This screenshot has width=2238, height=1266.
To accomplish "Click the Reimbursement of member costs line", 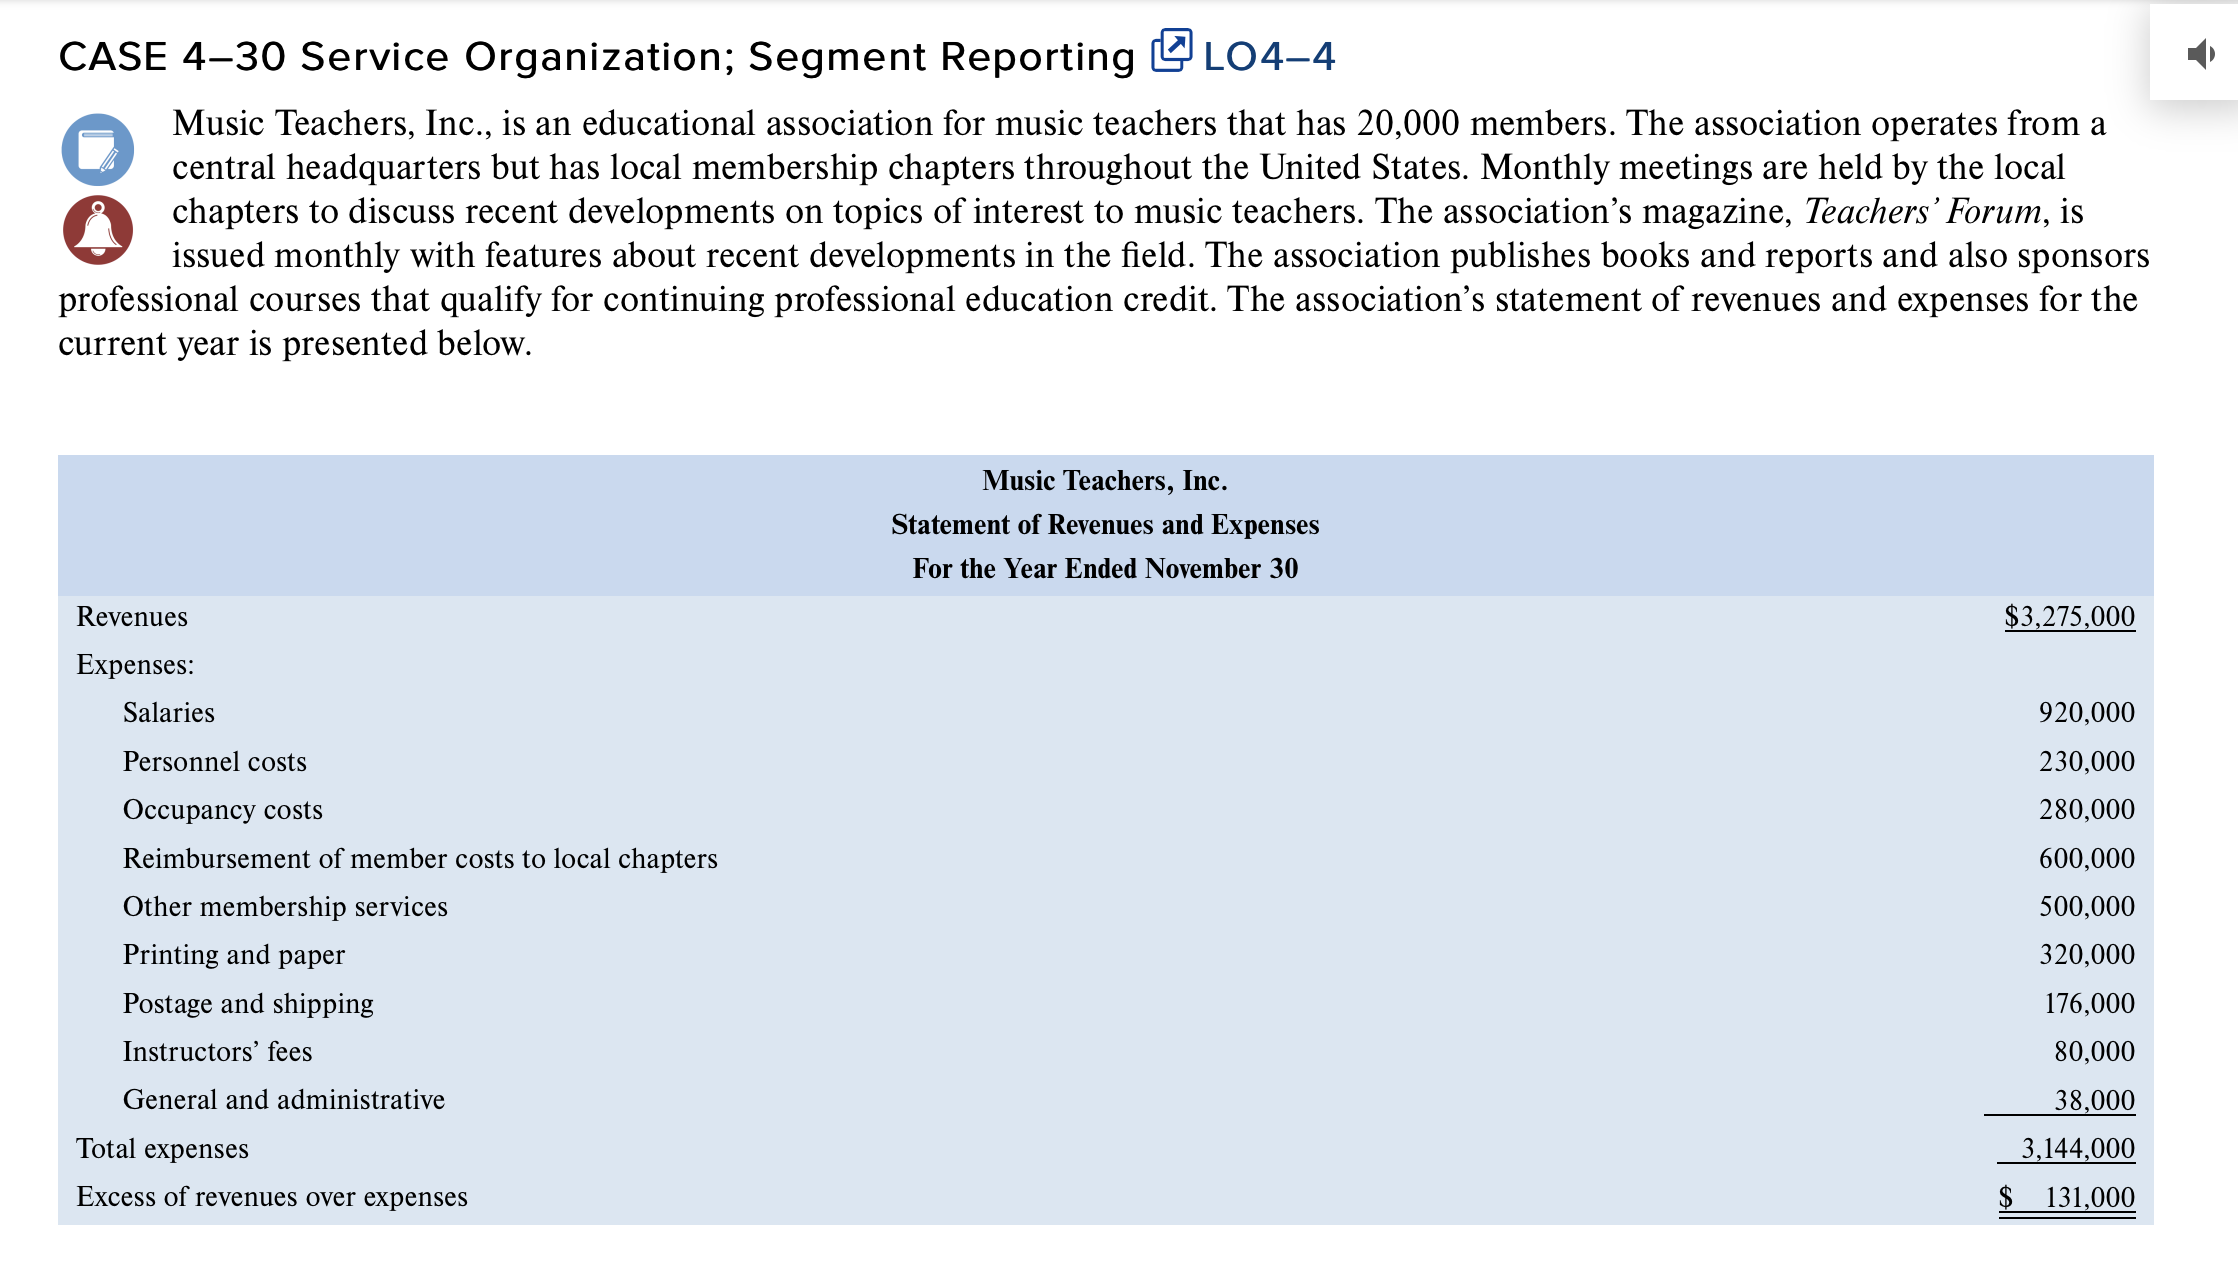I will pyautogui.click(x=420, y=858).
